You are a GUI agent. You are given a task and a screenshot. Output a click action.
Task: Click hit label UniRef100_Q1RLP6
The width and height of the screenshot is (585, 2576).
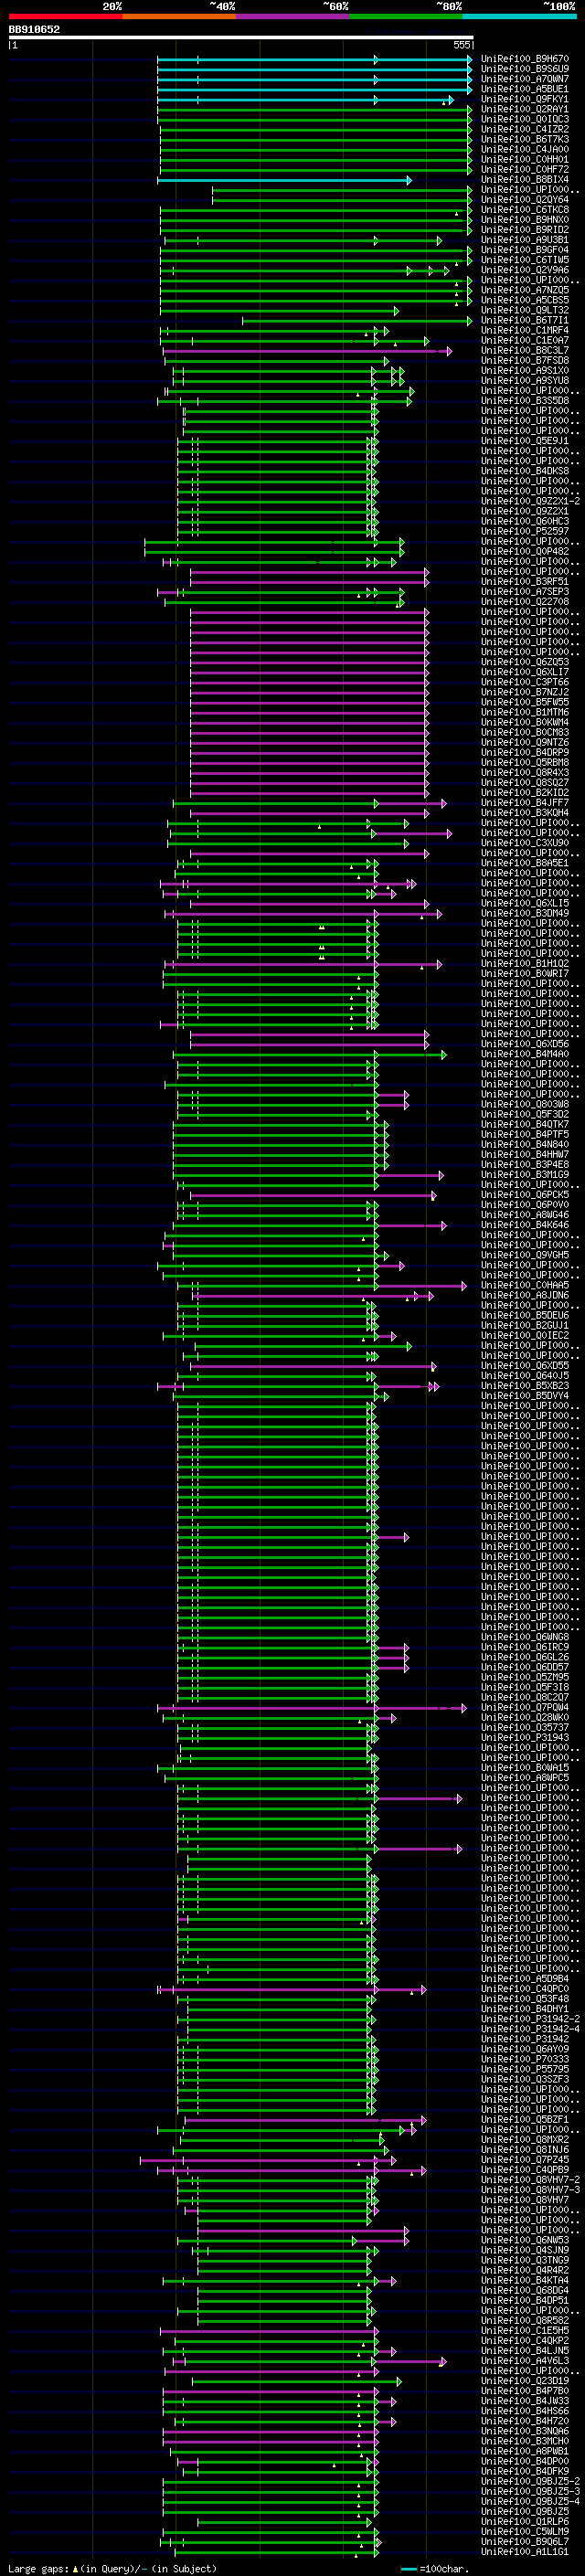525,2521
